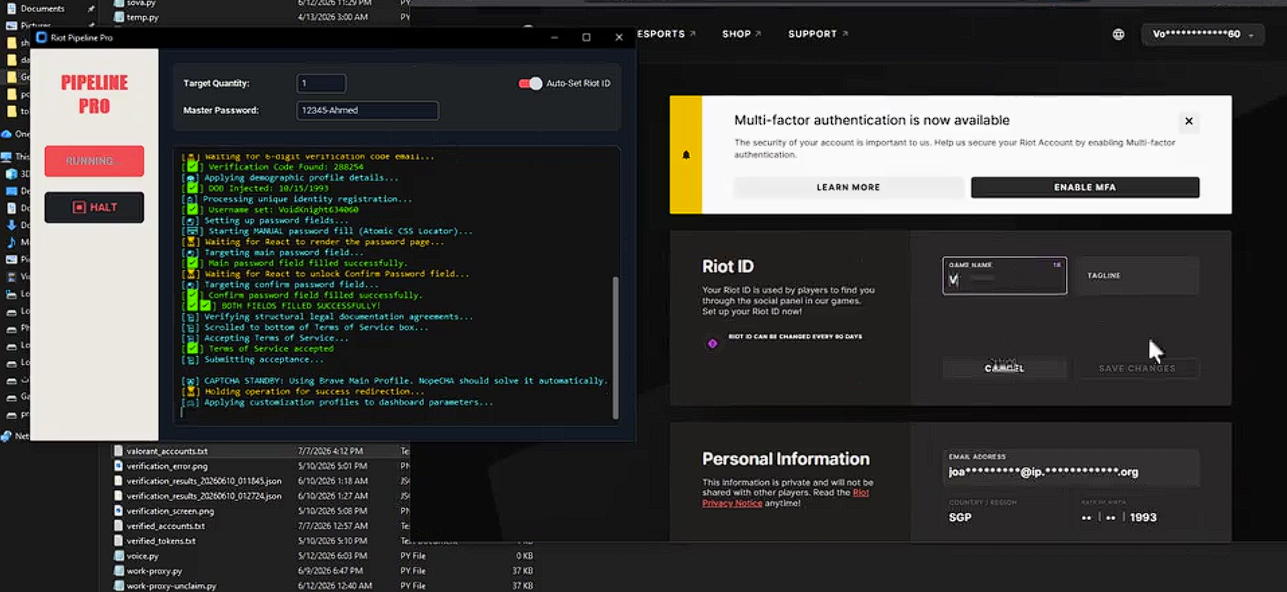Click the Python file icon of voice.py
1287x592 pixels.
click(x=118, y=556)
